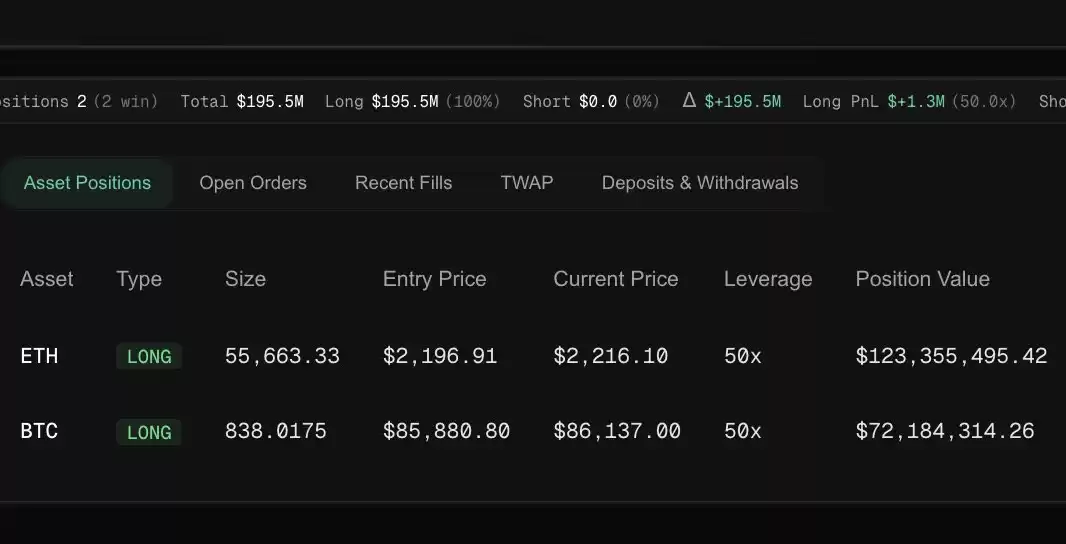This screenshot has height=544, width=1066.
Task: Click the ETH position value $123,355,495.42
Action: click(951, 356)
